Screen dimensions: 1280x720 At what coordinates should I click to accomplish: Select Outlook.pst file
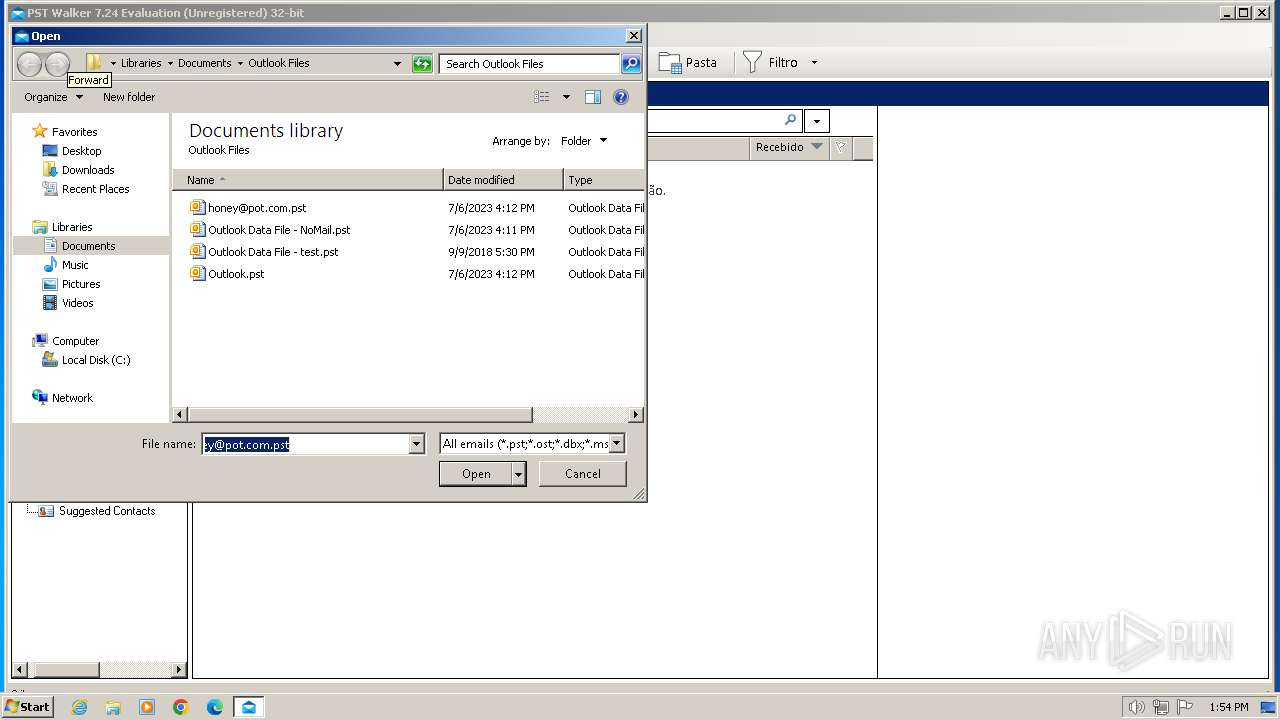pyautogui.click(x=227, y=274)
